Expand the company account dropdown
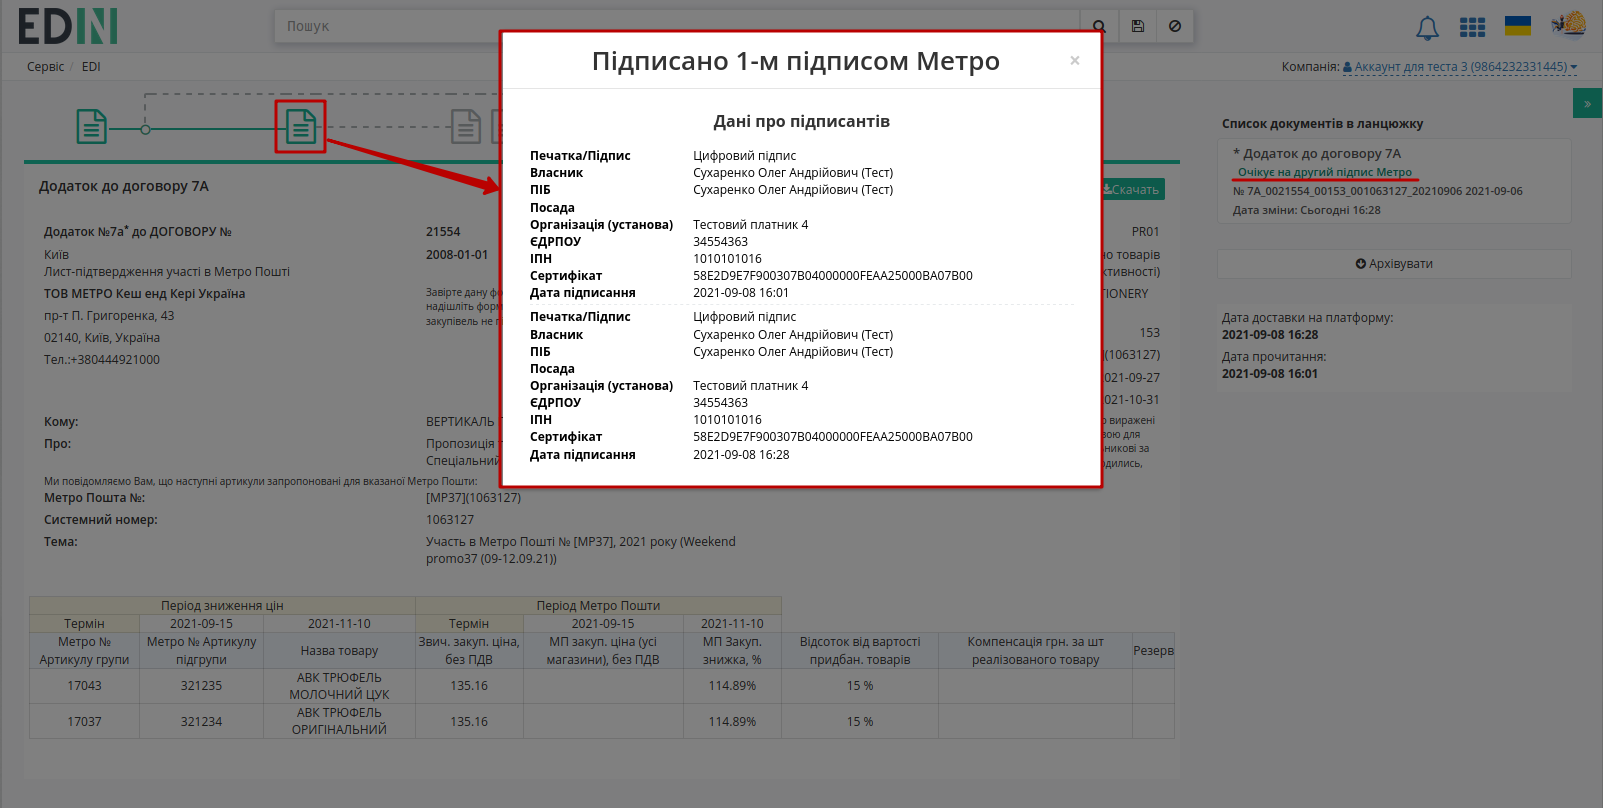Screen dimensions: 1603x808 click(1460, 67)
